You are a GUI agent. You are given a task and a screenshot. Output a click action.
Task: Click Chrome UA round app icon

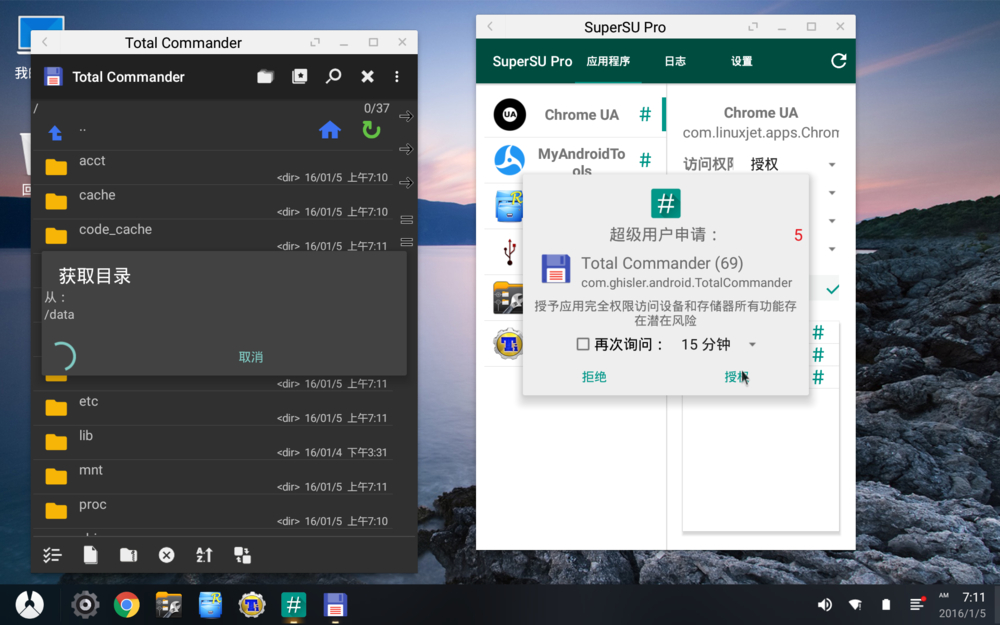(x=510, y=115)
